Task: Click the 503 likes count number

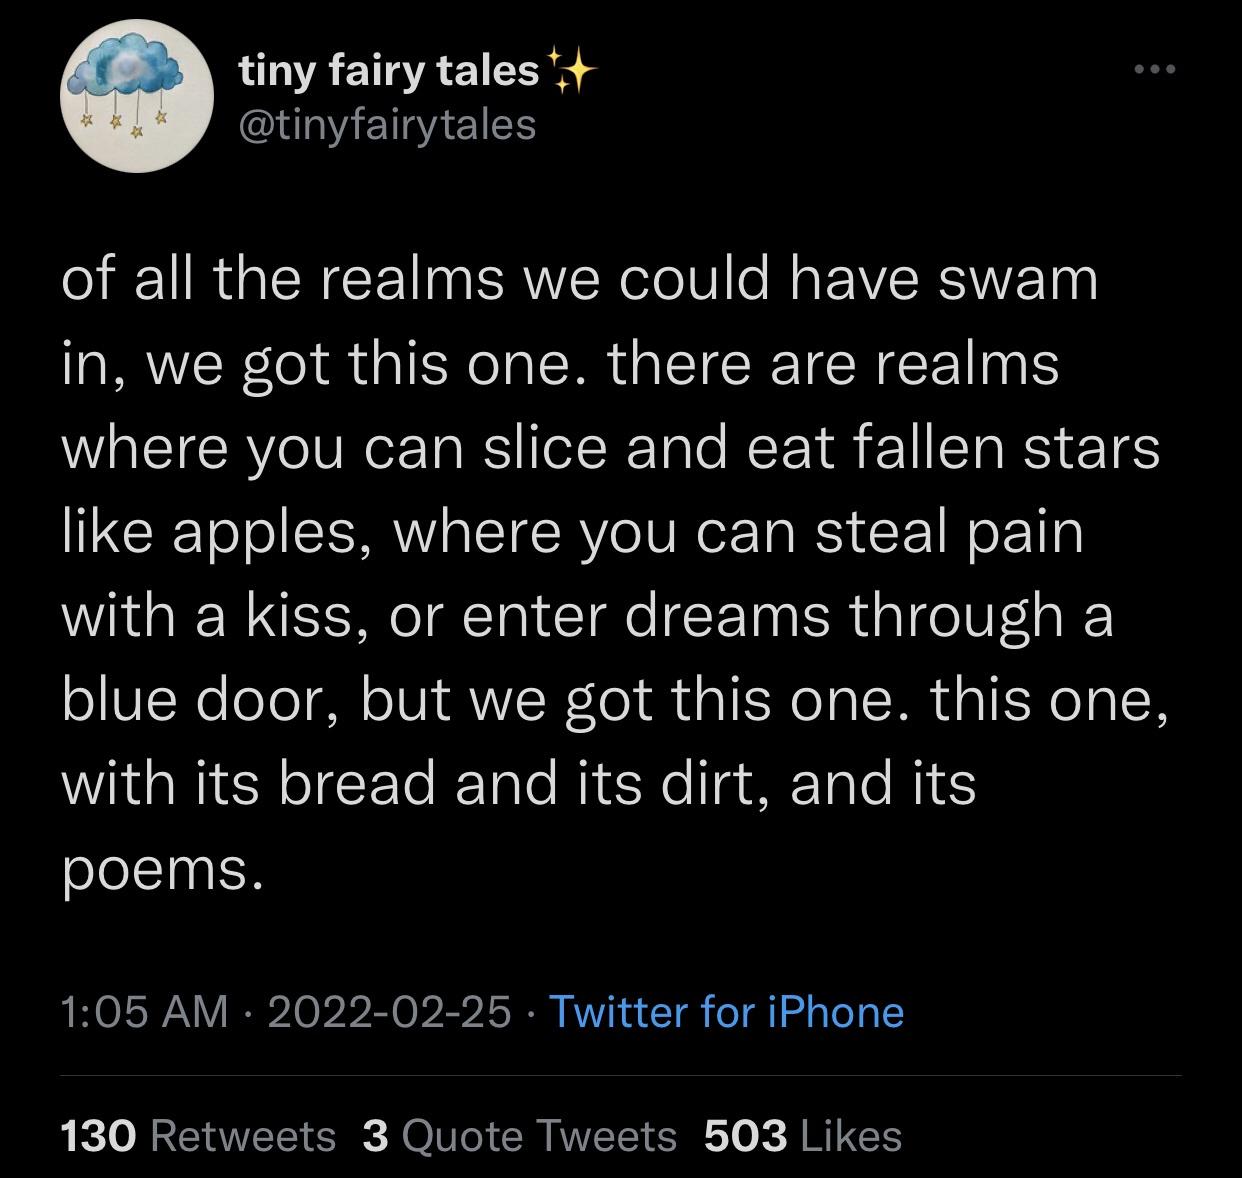Action: click(x=745, y=1135)
